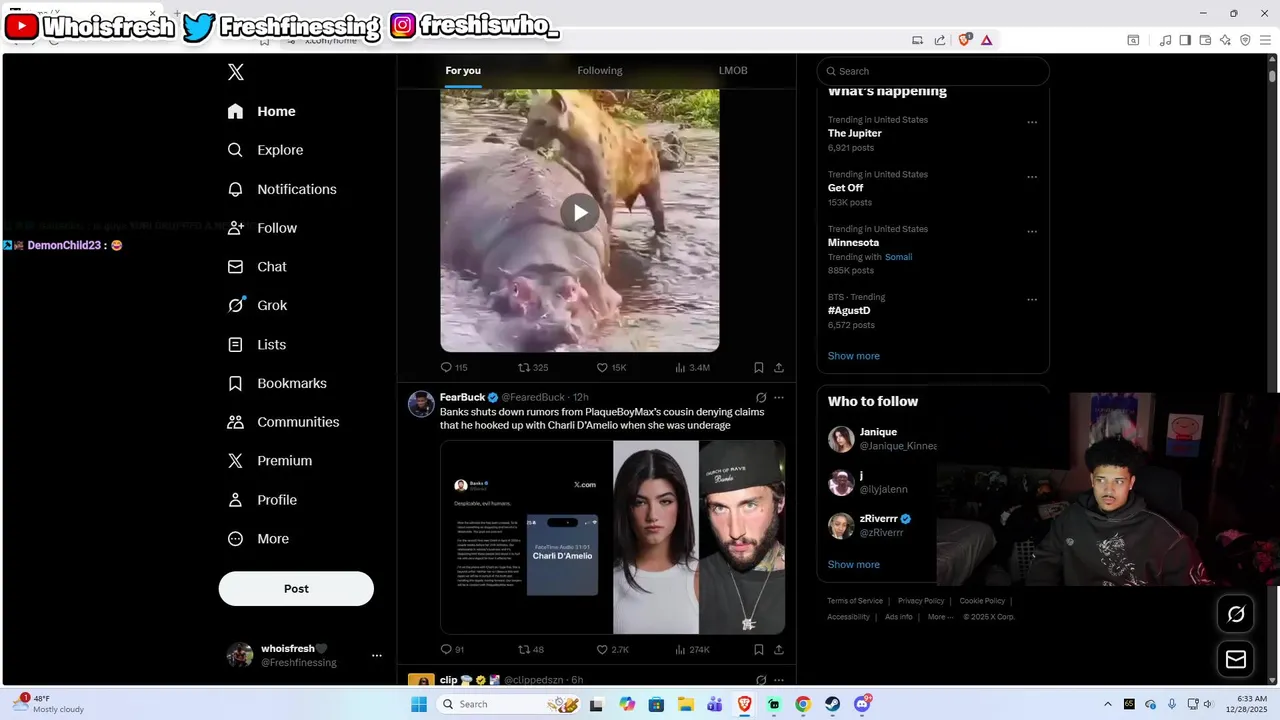Open Premium in the sidebar

270,461
